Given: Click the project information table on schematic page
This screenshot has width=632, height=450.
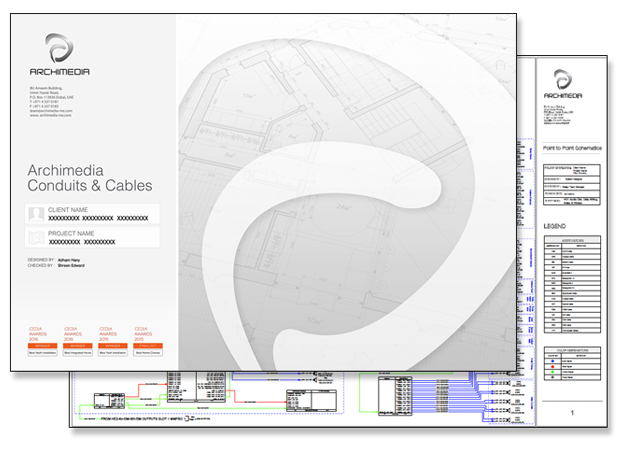Looking at the screenshot, I should pyautogui.click(x=572, y=185).
